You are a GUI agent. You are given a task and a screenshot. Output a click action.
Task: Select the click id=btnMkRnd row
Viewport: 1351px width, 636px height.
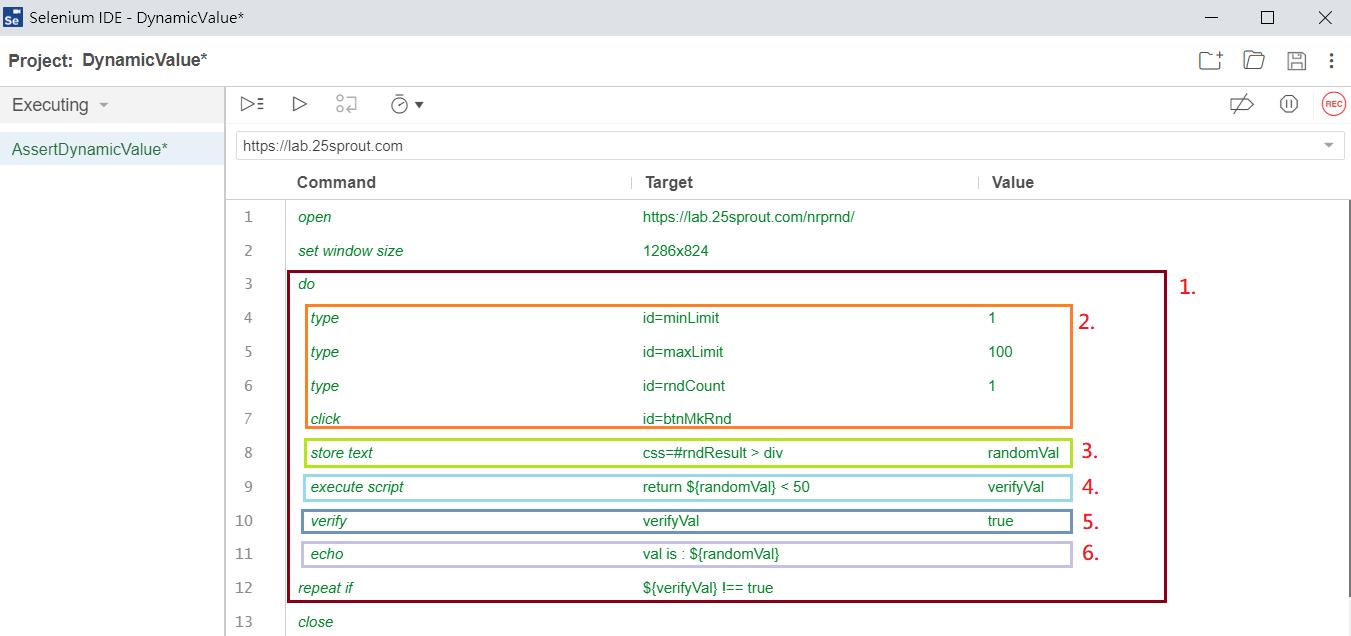pos(788,419)
